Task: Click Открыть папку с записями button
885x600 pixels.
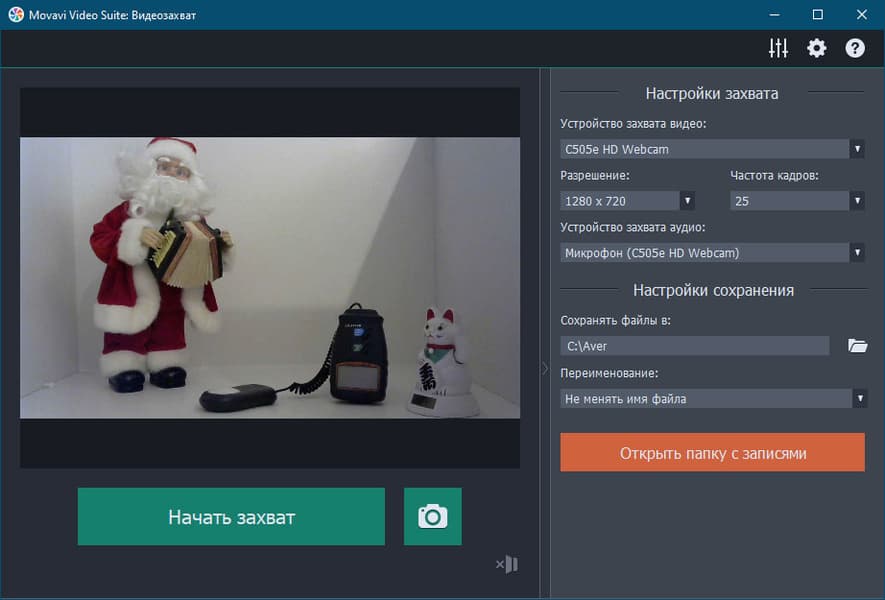Action: (712, 453)
